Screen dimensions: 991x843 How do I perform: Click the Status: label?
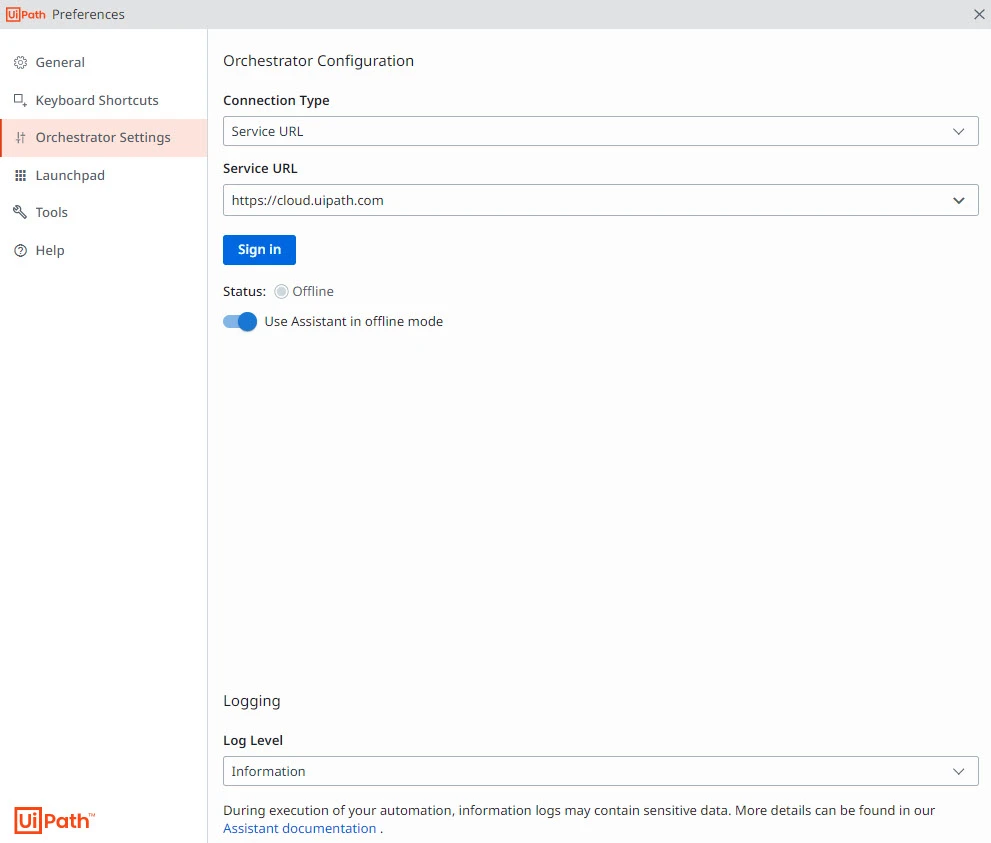point(245,291)
